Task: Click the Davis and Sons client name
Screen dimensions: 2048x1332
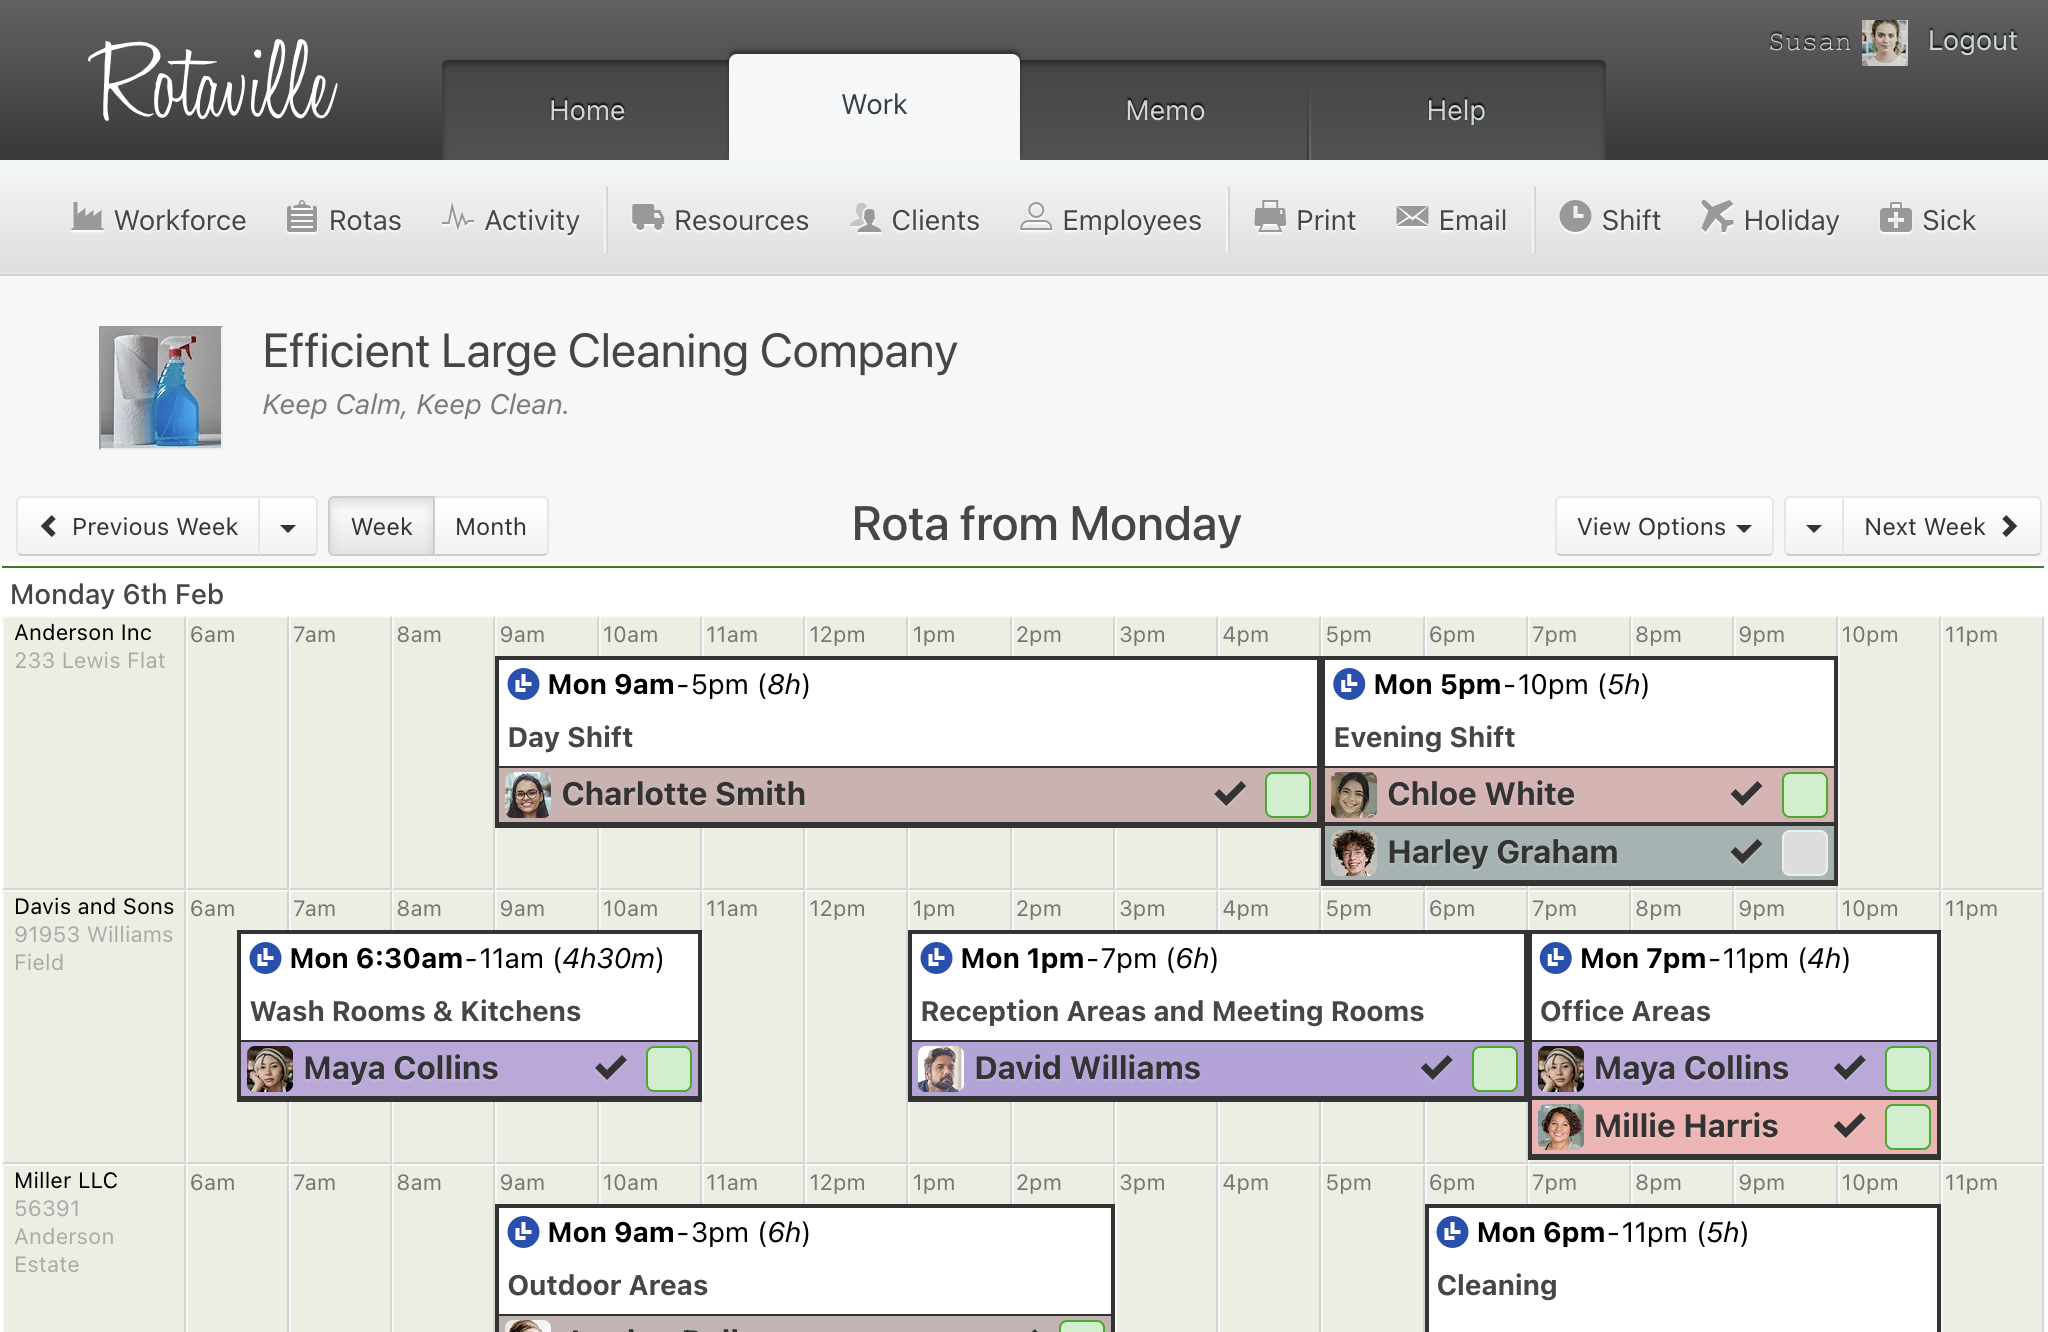Action: [94, 907]
